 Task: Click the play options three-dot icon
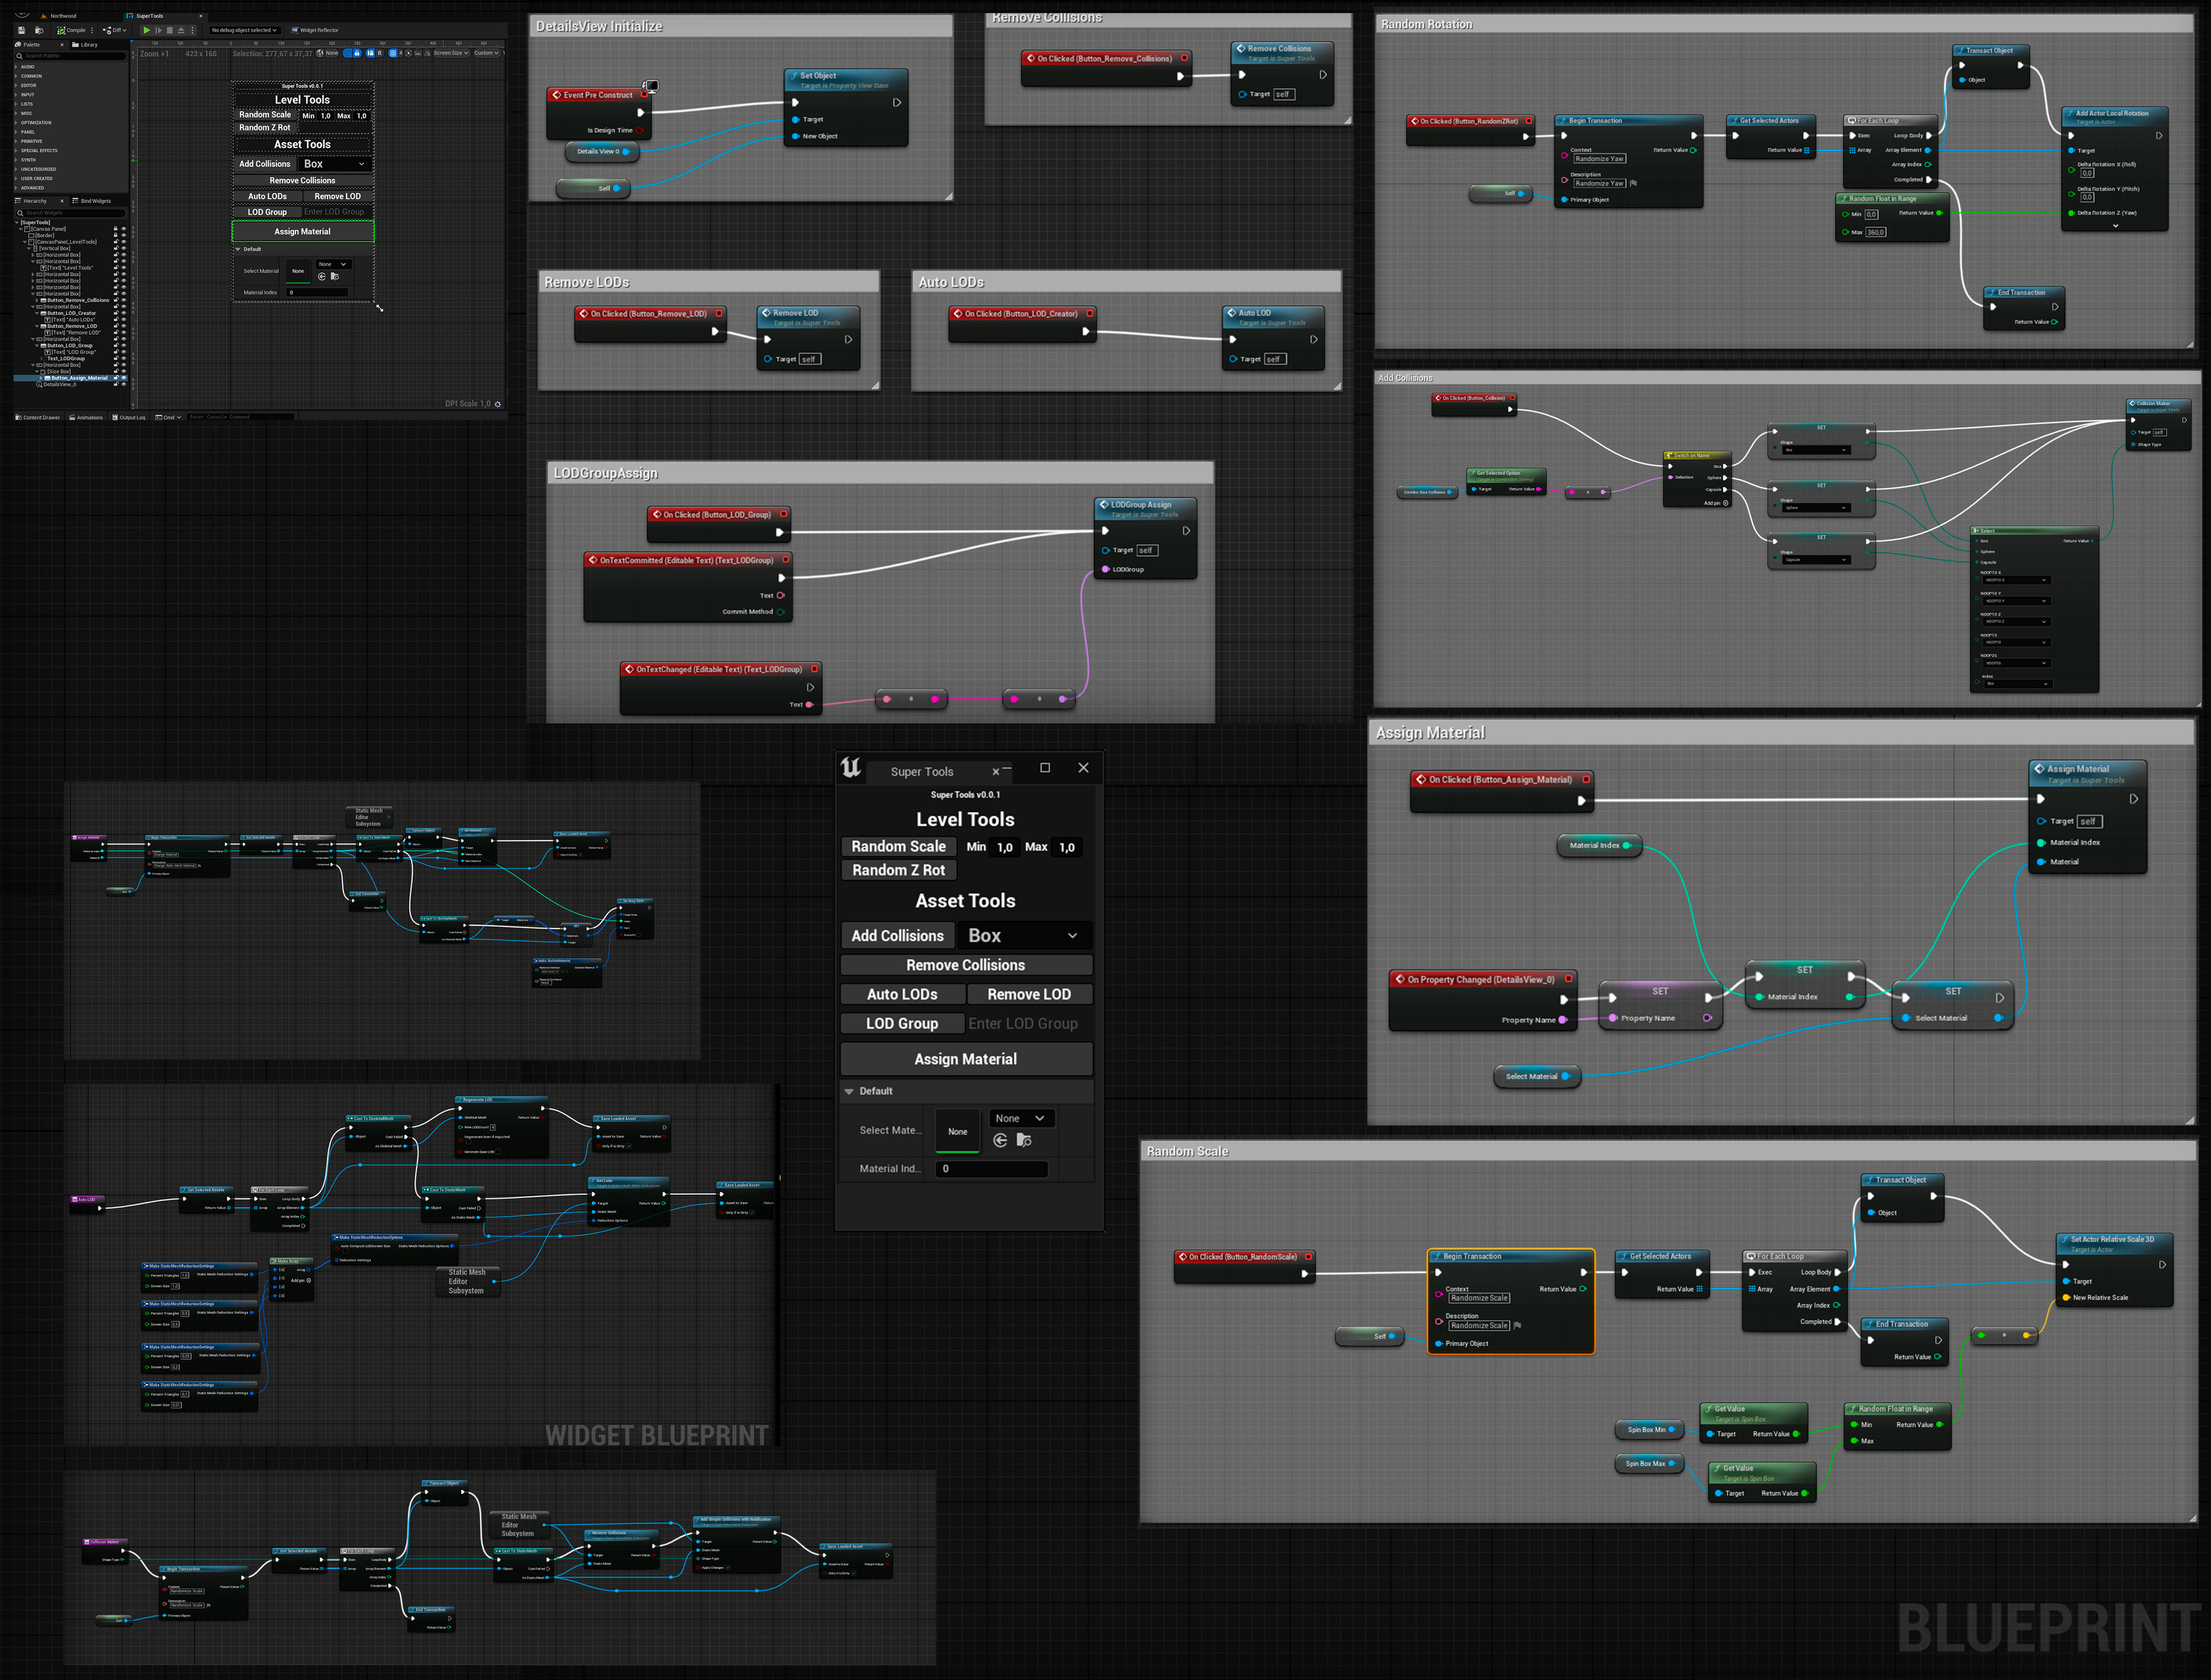coord(192,30)
